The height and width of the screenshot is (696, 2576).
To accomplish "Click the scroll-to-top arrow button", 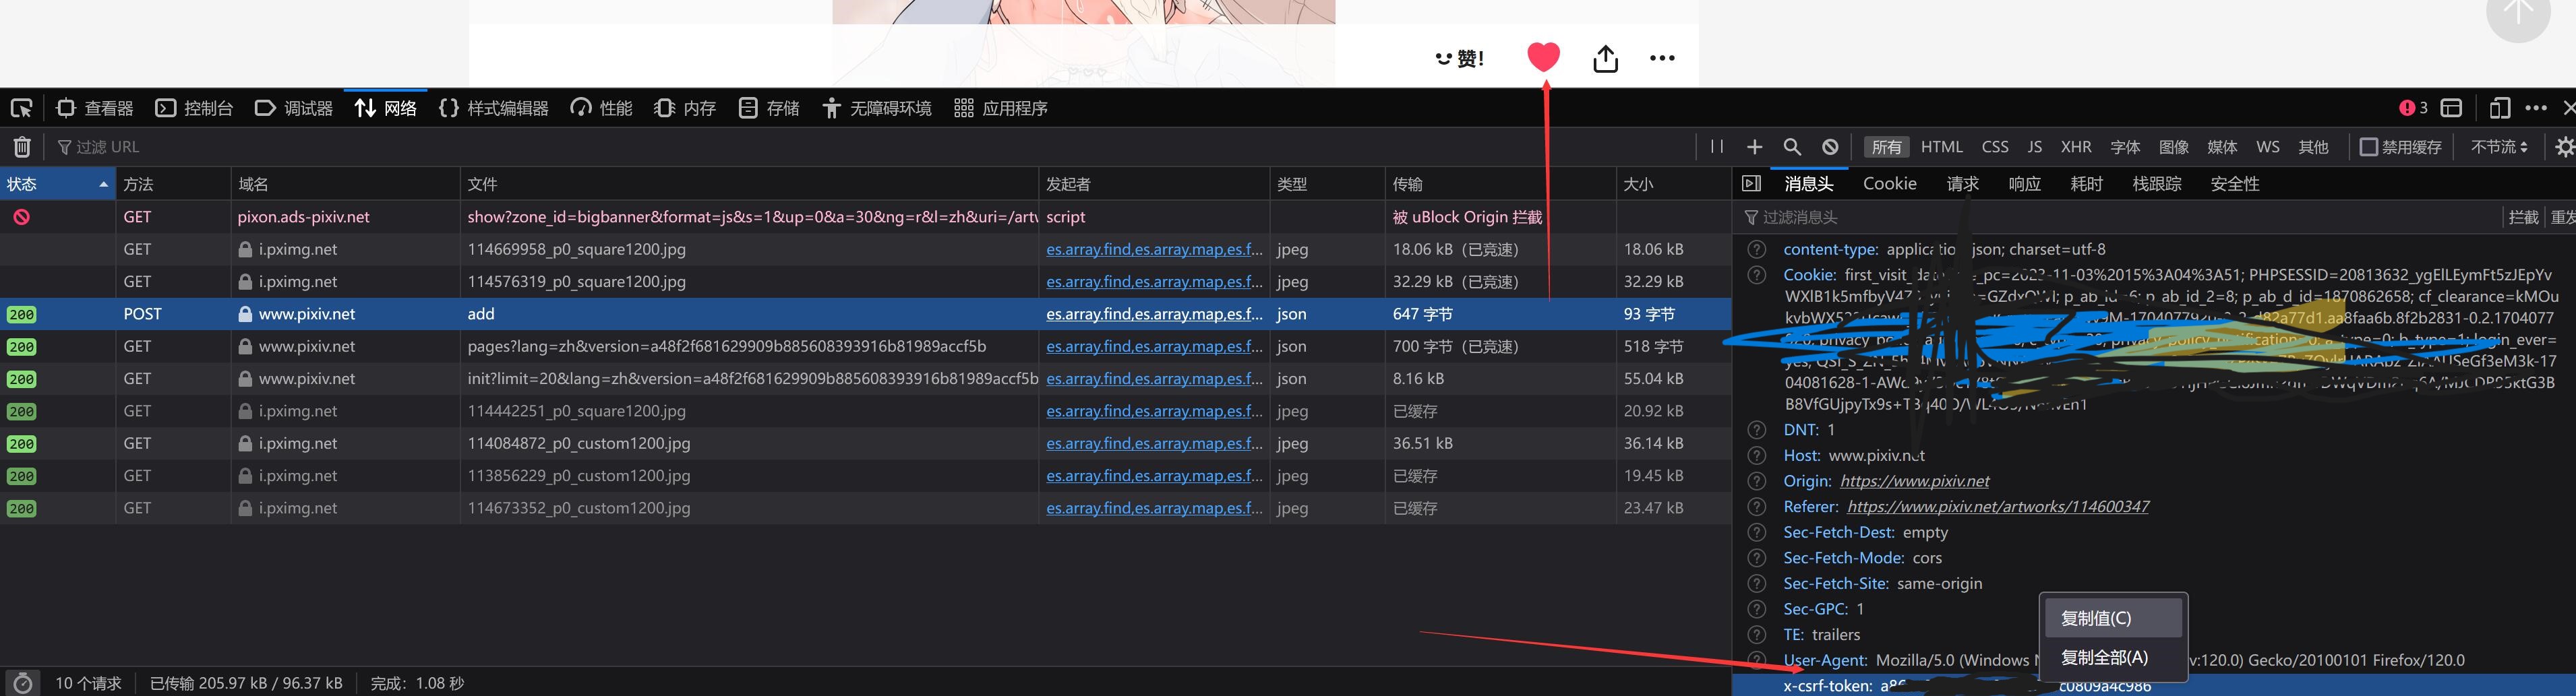I will pyautogui.click(x=2518, y=12).
